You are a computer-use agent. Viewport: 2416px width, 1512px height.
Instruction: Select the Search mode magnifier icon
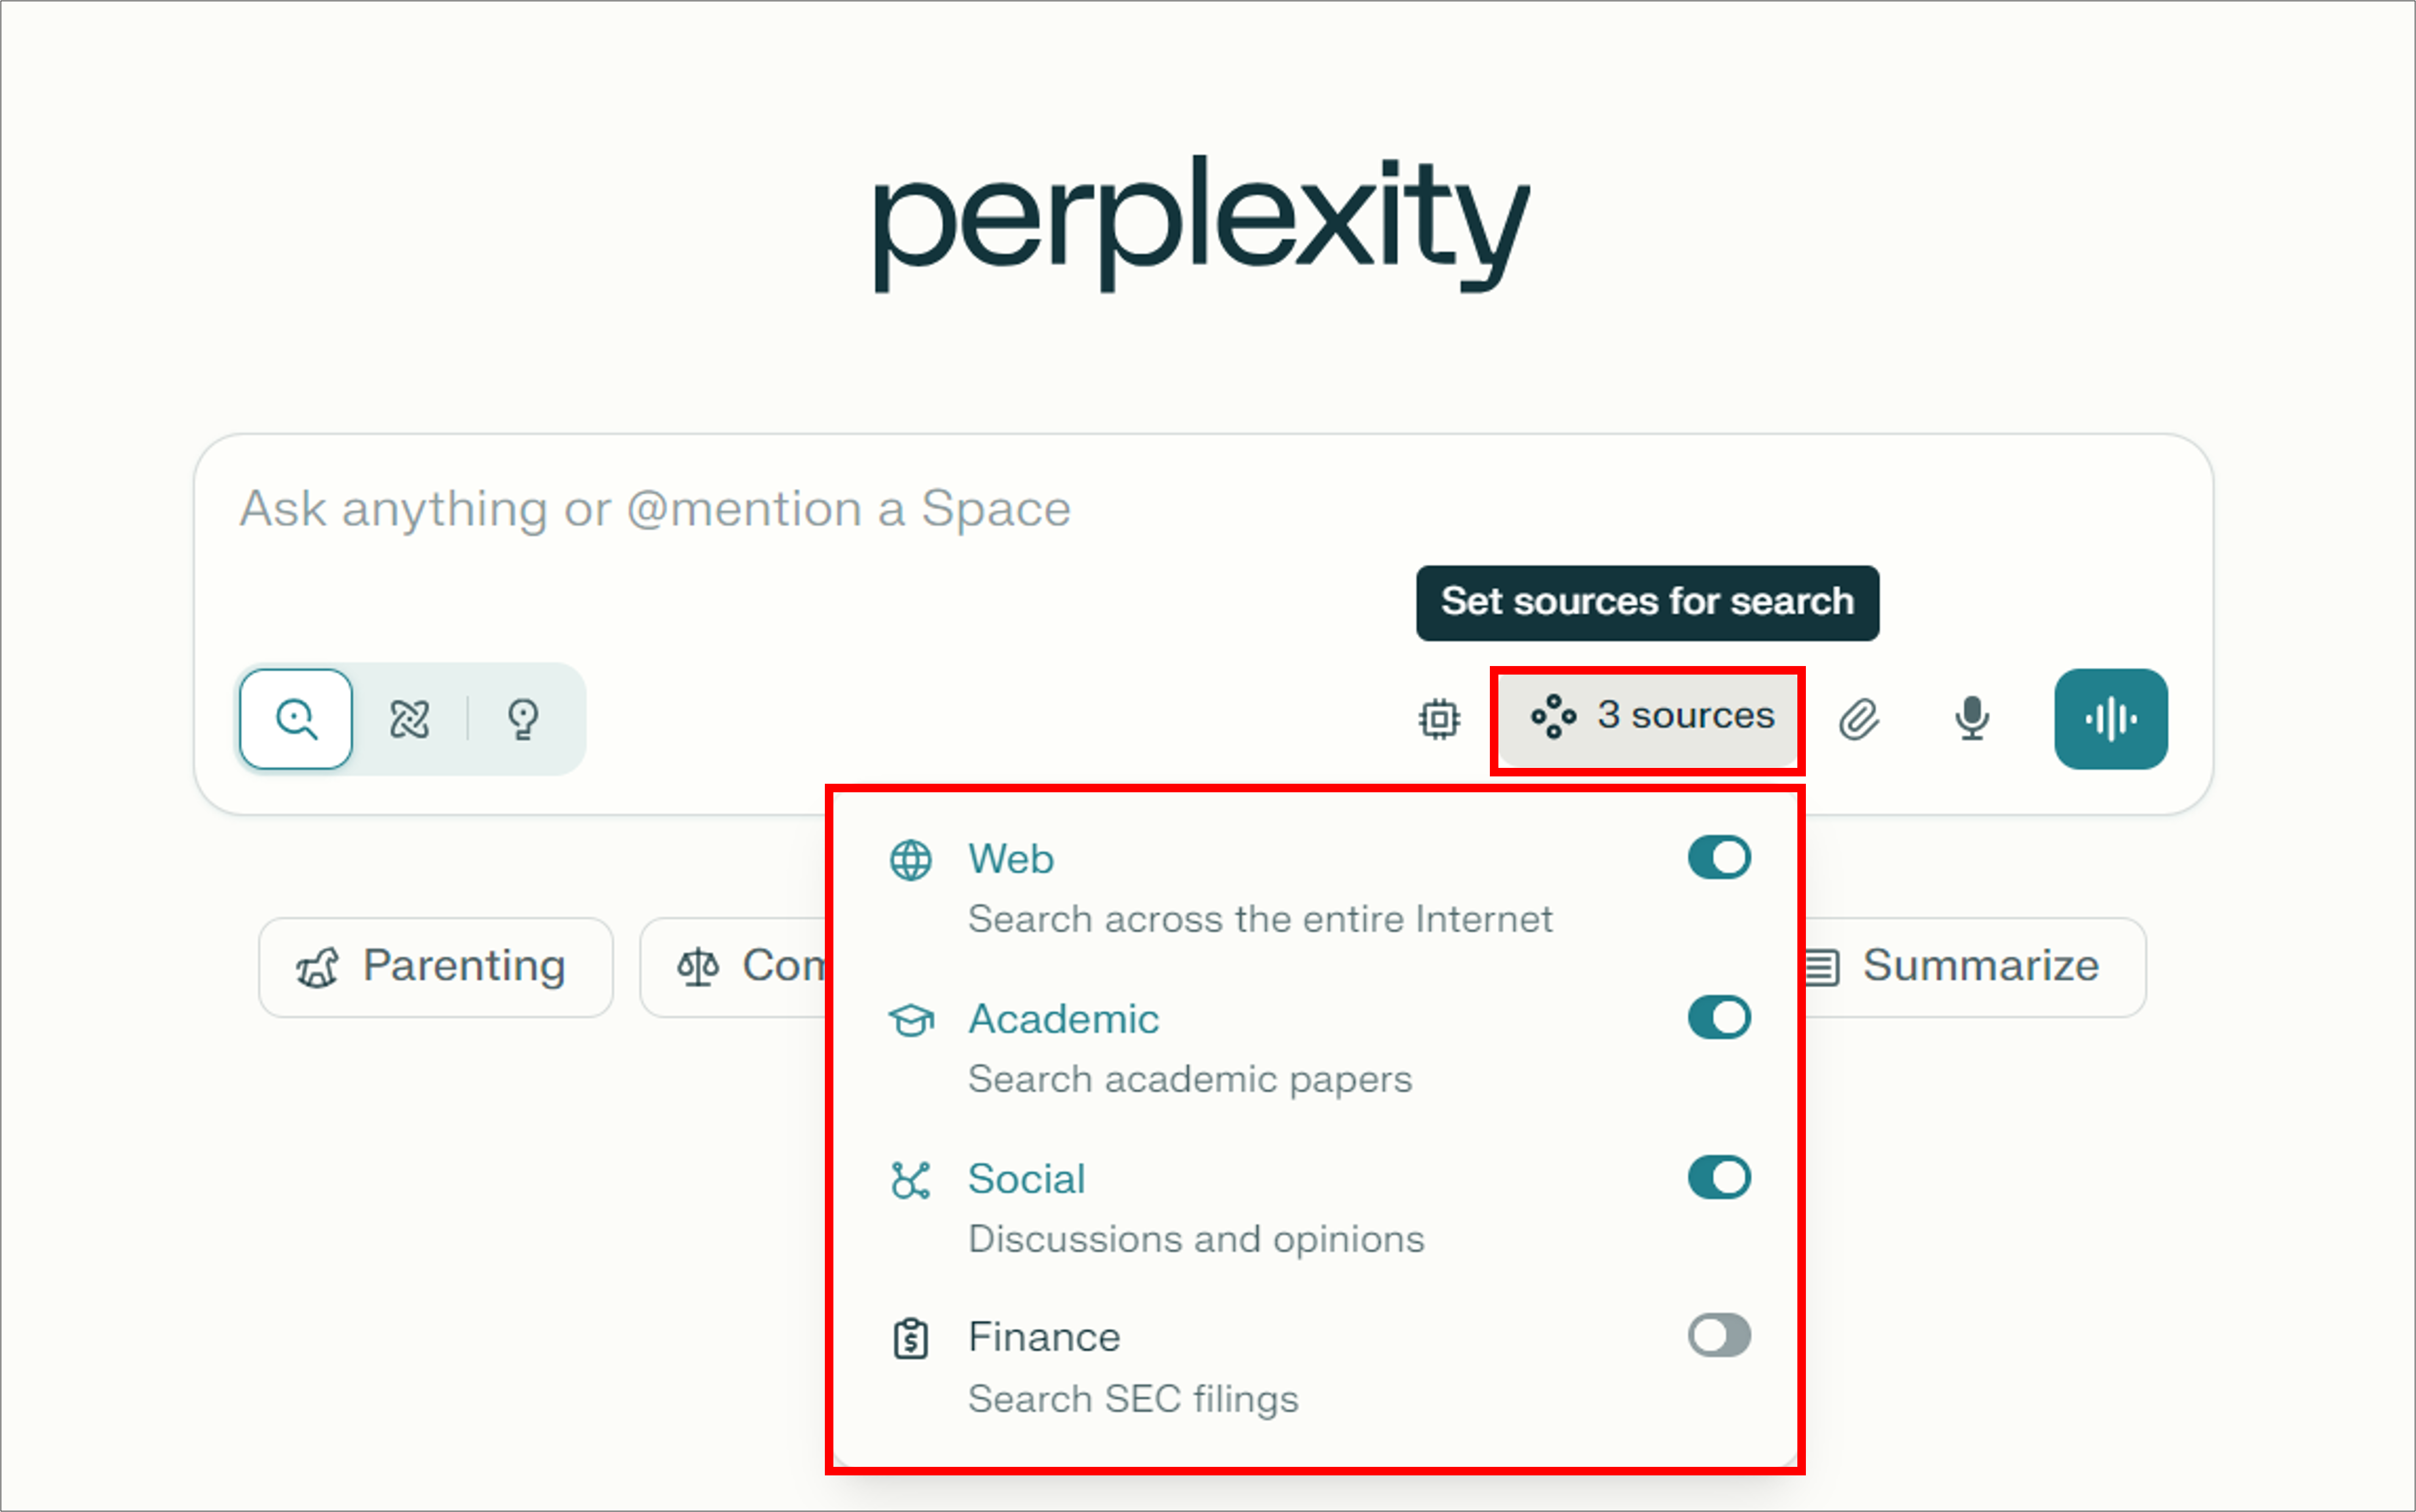click(x=296, y=719)
